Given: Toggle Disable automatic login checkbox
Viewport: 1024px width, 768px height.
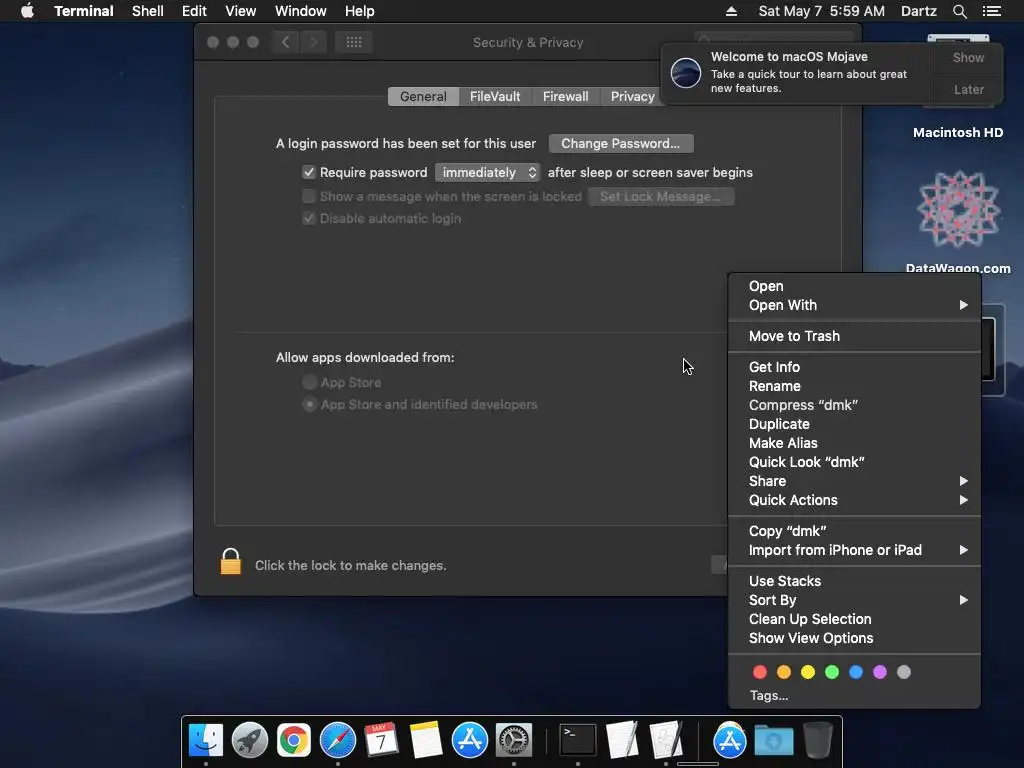Looking at the screenshot, I should (x=309, y=218).
